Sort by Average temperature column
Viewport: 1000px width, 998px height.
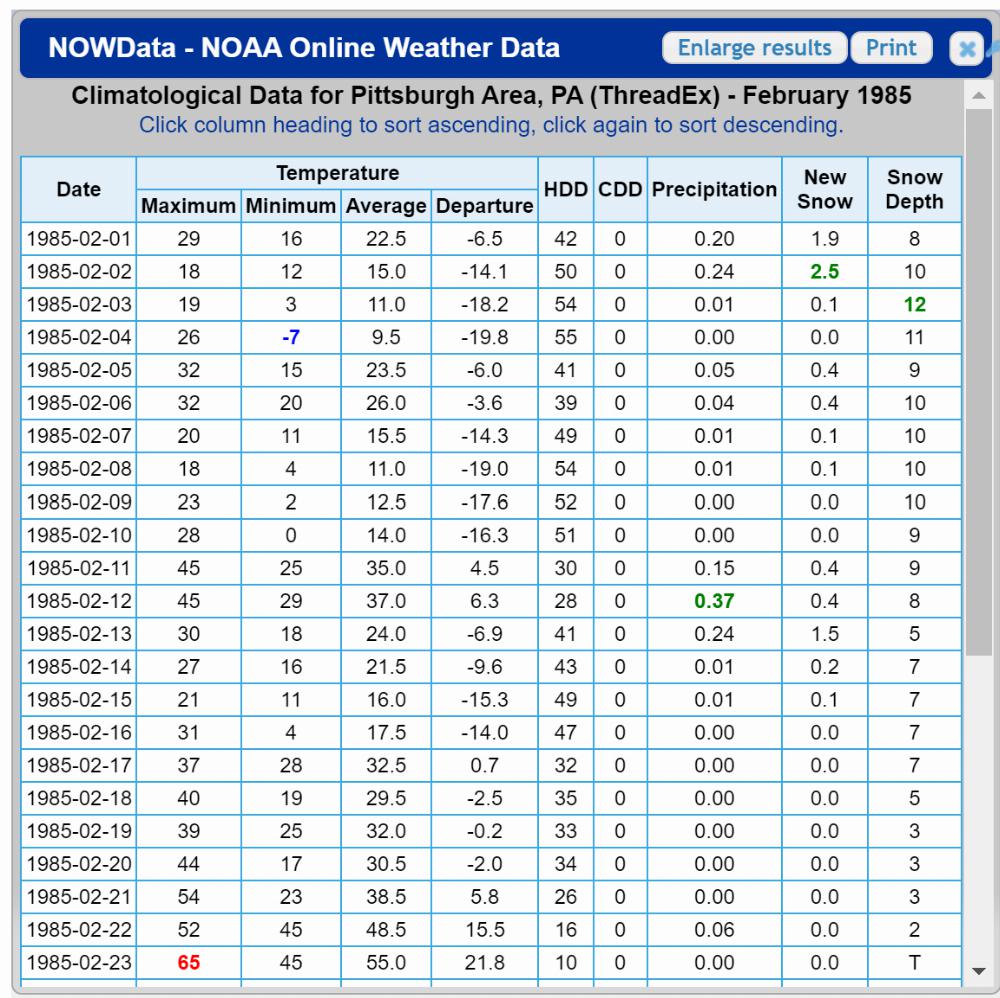[386, 206]
